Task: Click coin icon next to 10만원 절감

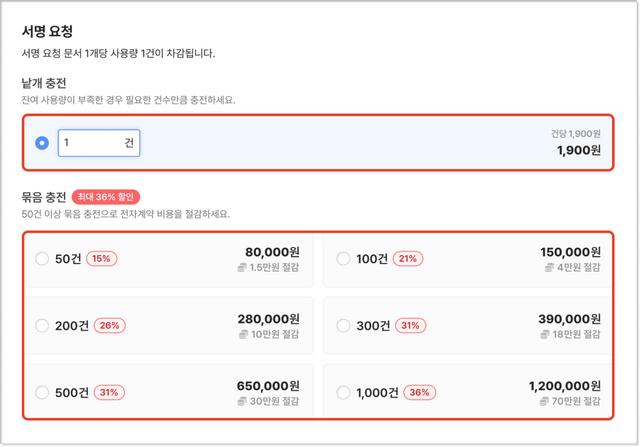Action: 243,335
